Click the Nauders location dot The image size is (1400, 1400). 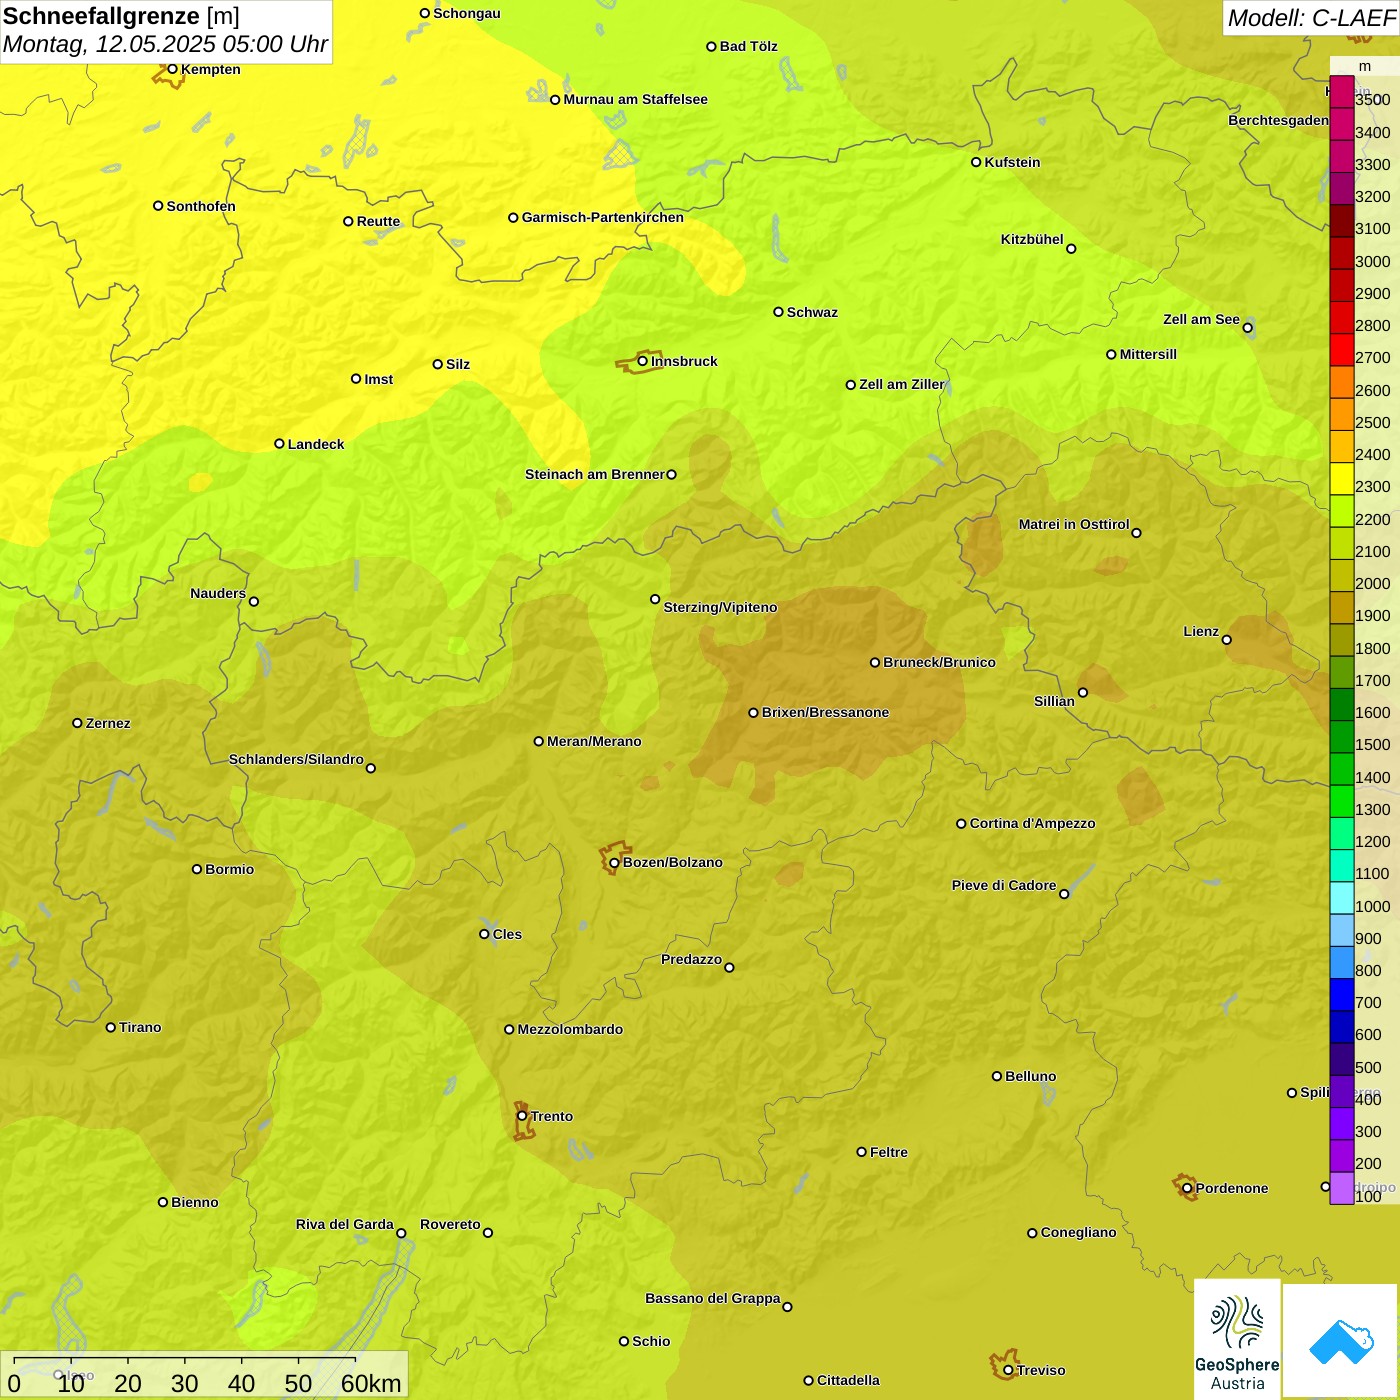(253, 601)
